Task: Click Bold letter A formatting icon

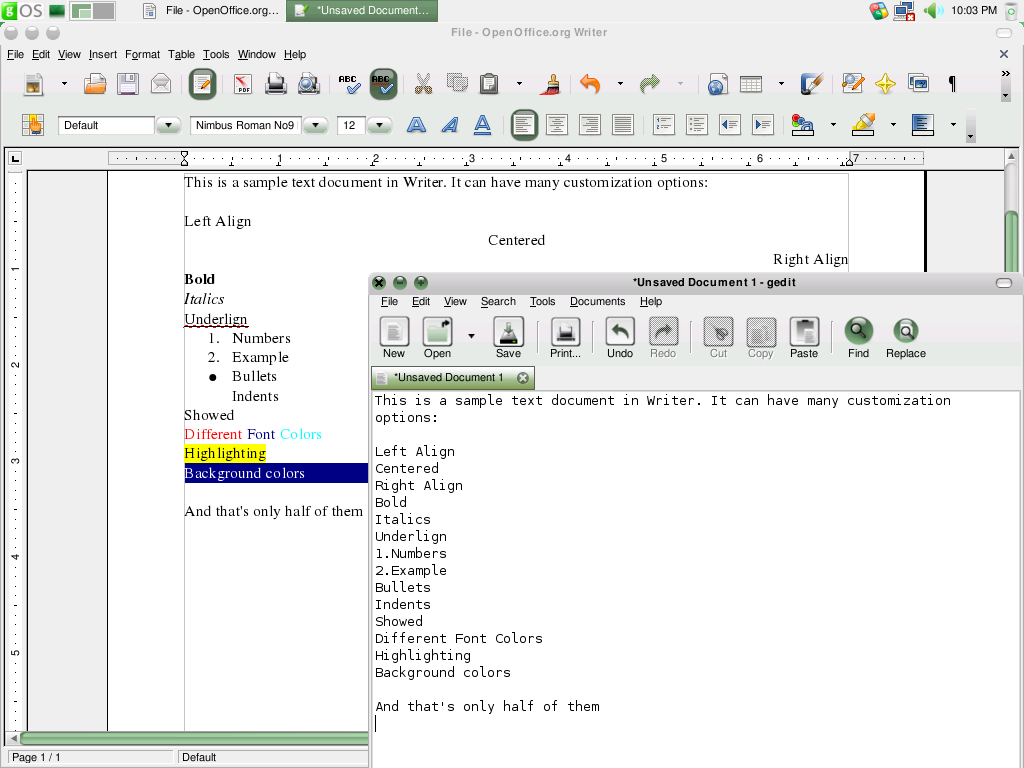Action: (x=416, y=125)
